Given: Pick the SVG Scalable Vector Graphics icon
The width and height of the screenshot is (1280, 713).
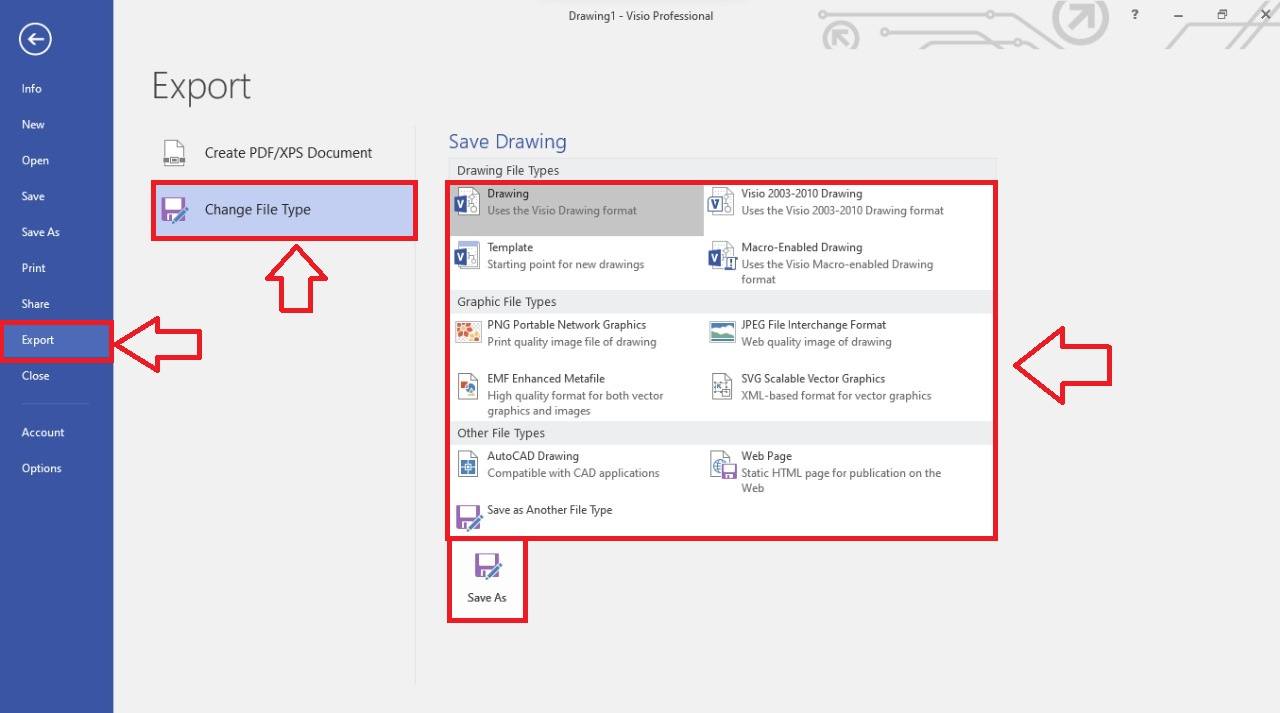Looking at the screenshot, I should (x=721, y=386).
